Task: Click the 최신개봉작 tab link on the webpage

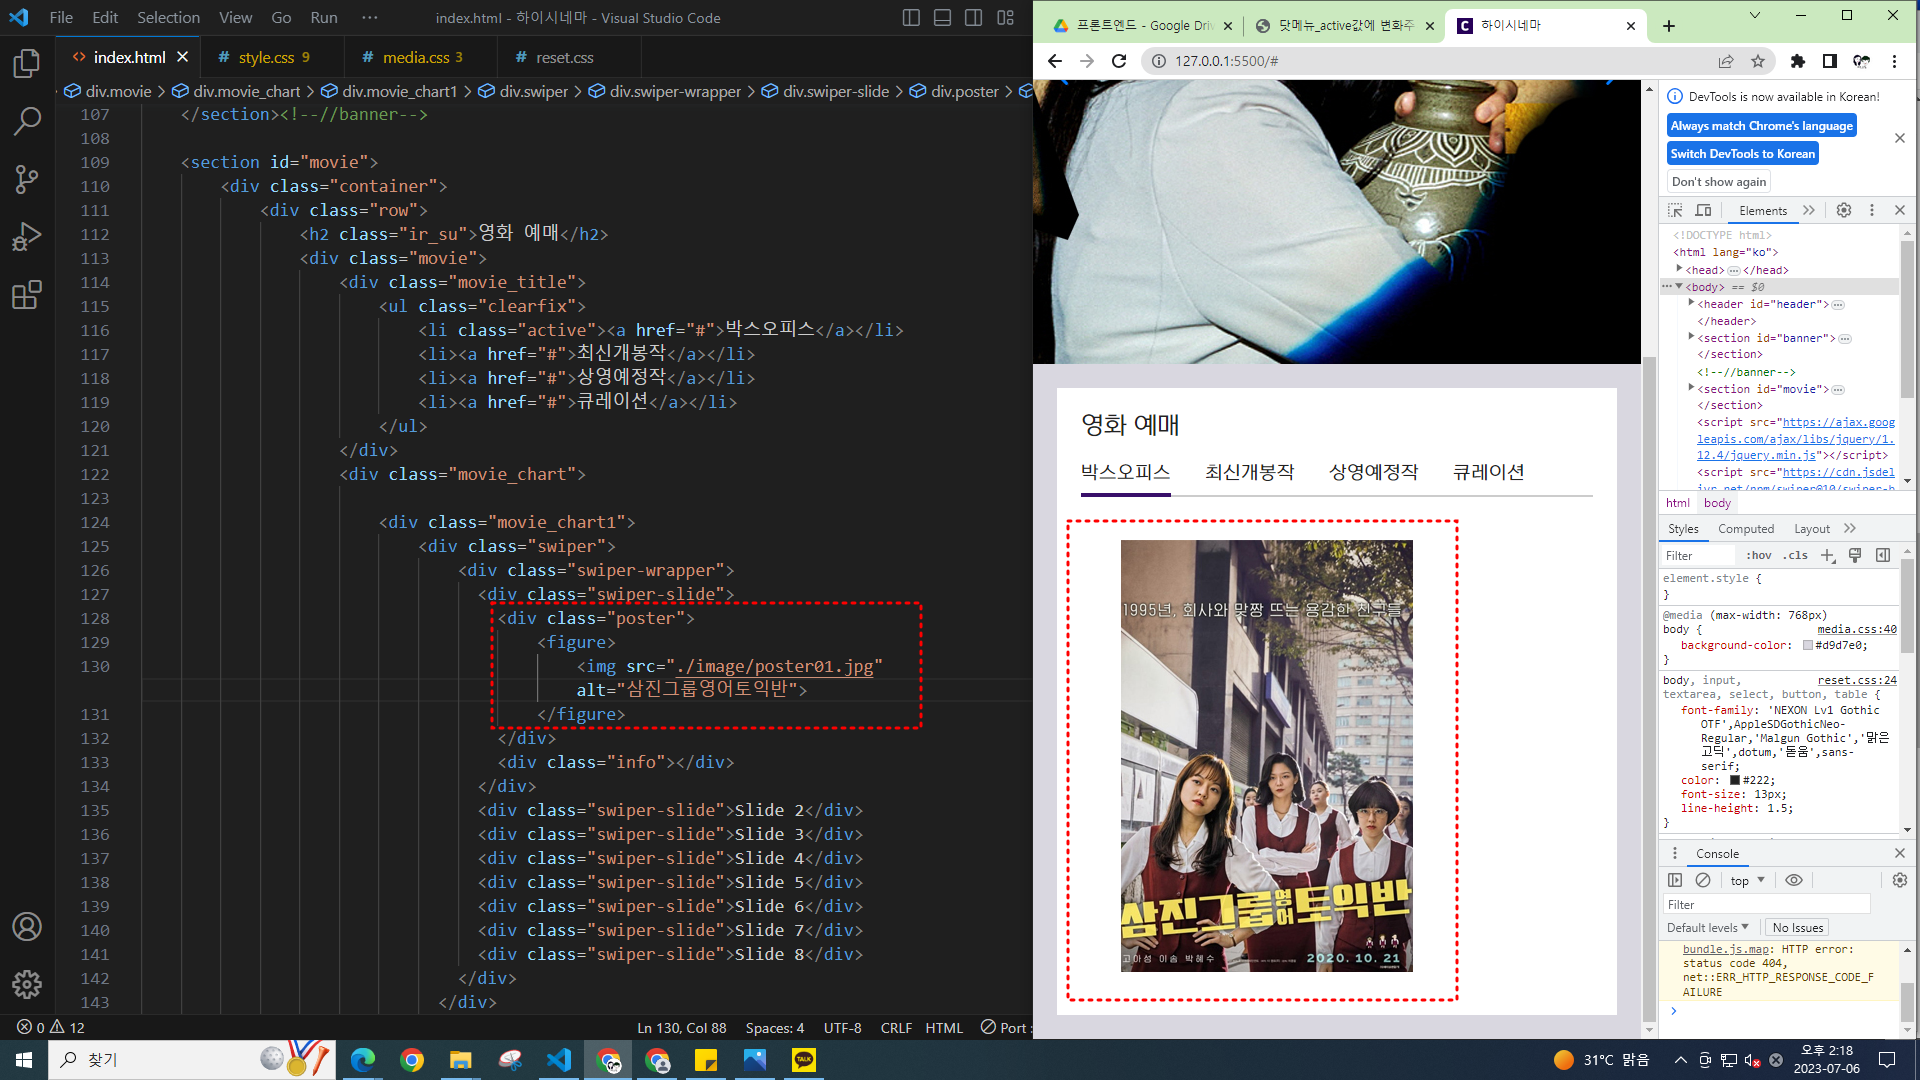Action: 1249,472
